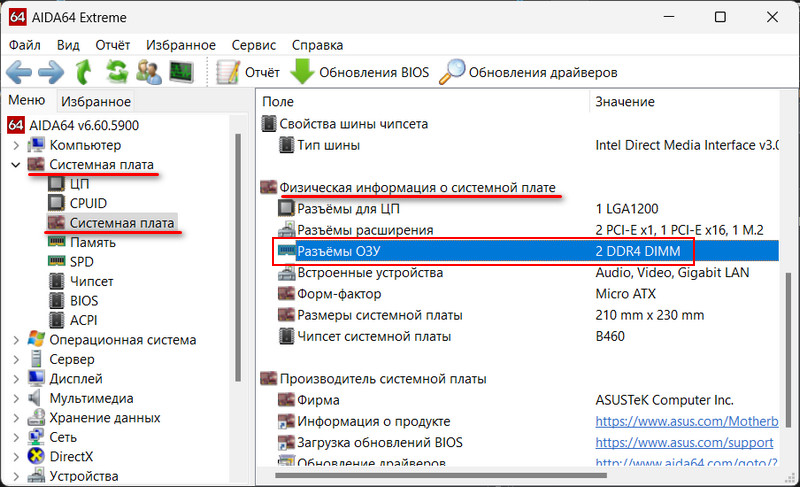
Task: Expand the Устройства tree node
Action: tap(16, 476)
